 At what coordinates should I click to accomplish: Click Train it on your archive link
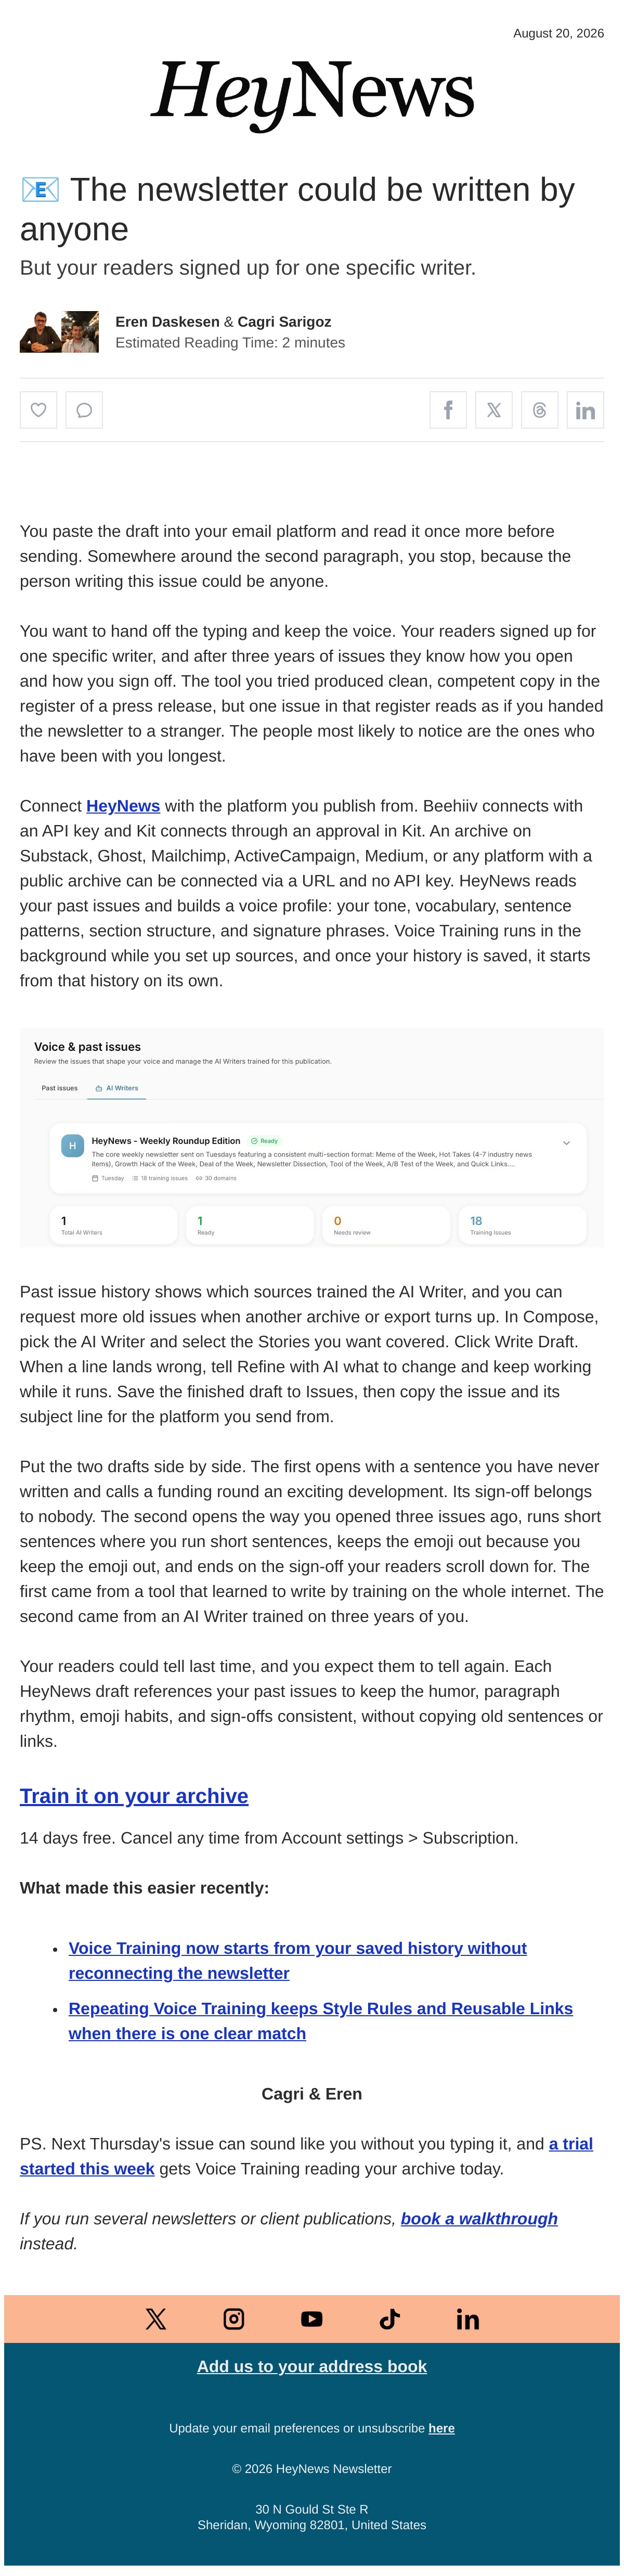coord(134,1796)
